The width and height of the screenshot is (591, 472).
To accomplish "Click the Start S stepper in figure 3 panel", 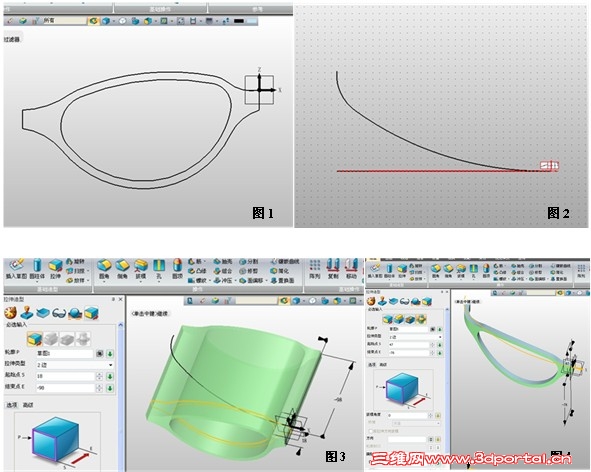I will (x=99, y=376).
